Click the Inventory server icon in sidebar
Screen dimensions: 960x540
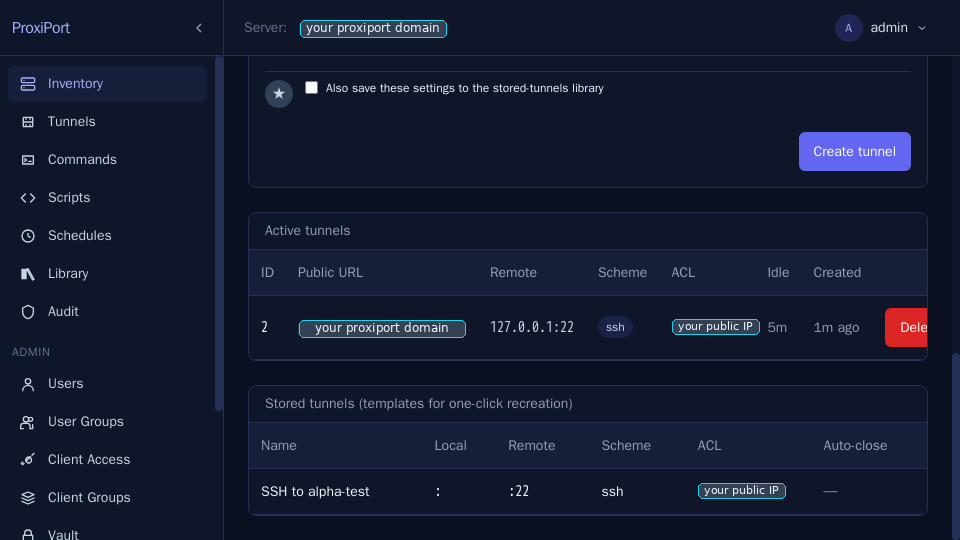[x=28, y=84]
